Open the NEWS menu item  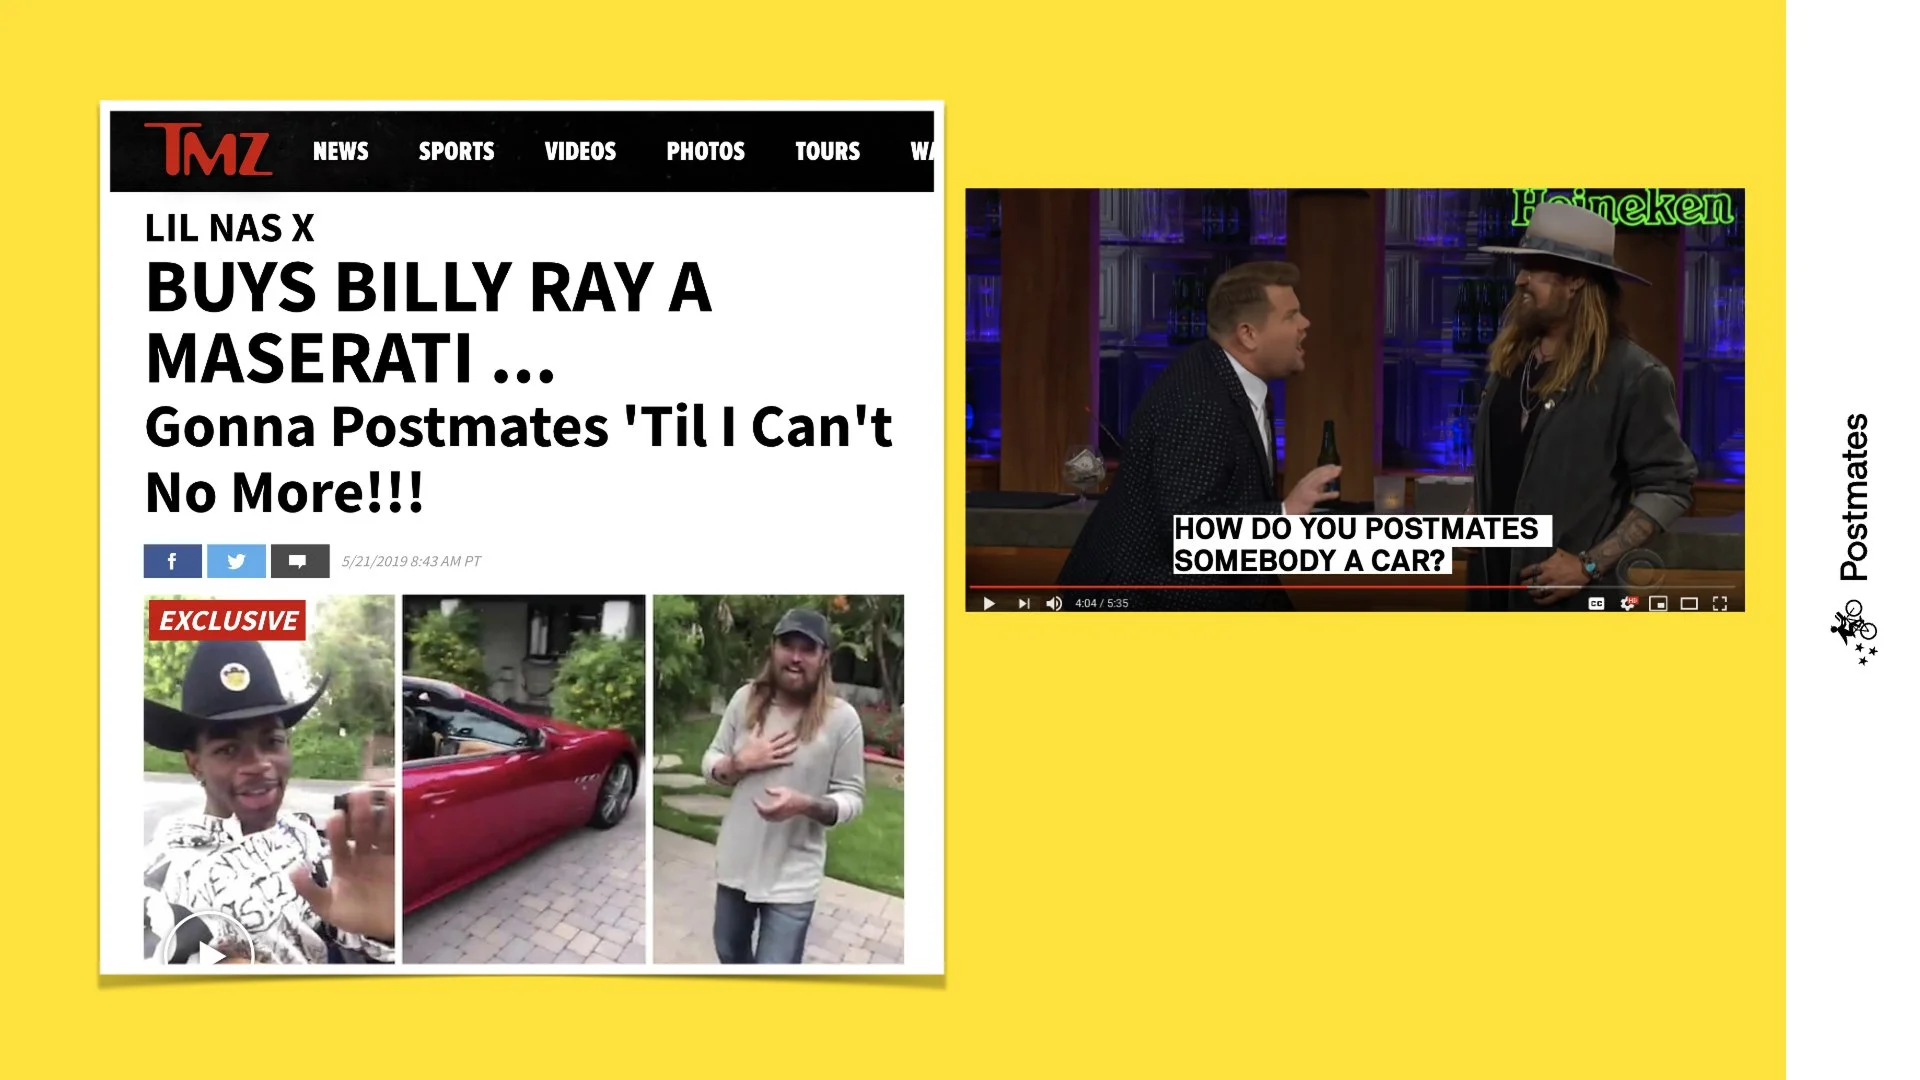340,151
